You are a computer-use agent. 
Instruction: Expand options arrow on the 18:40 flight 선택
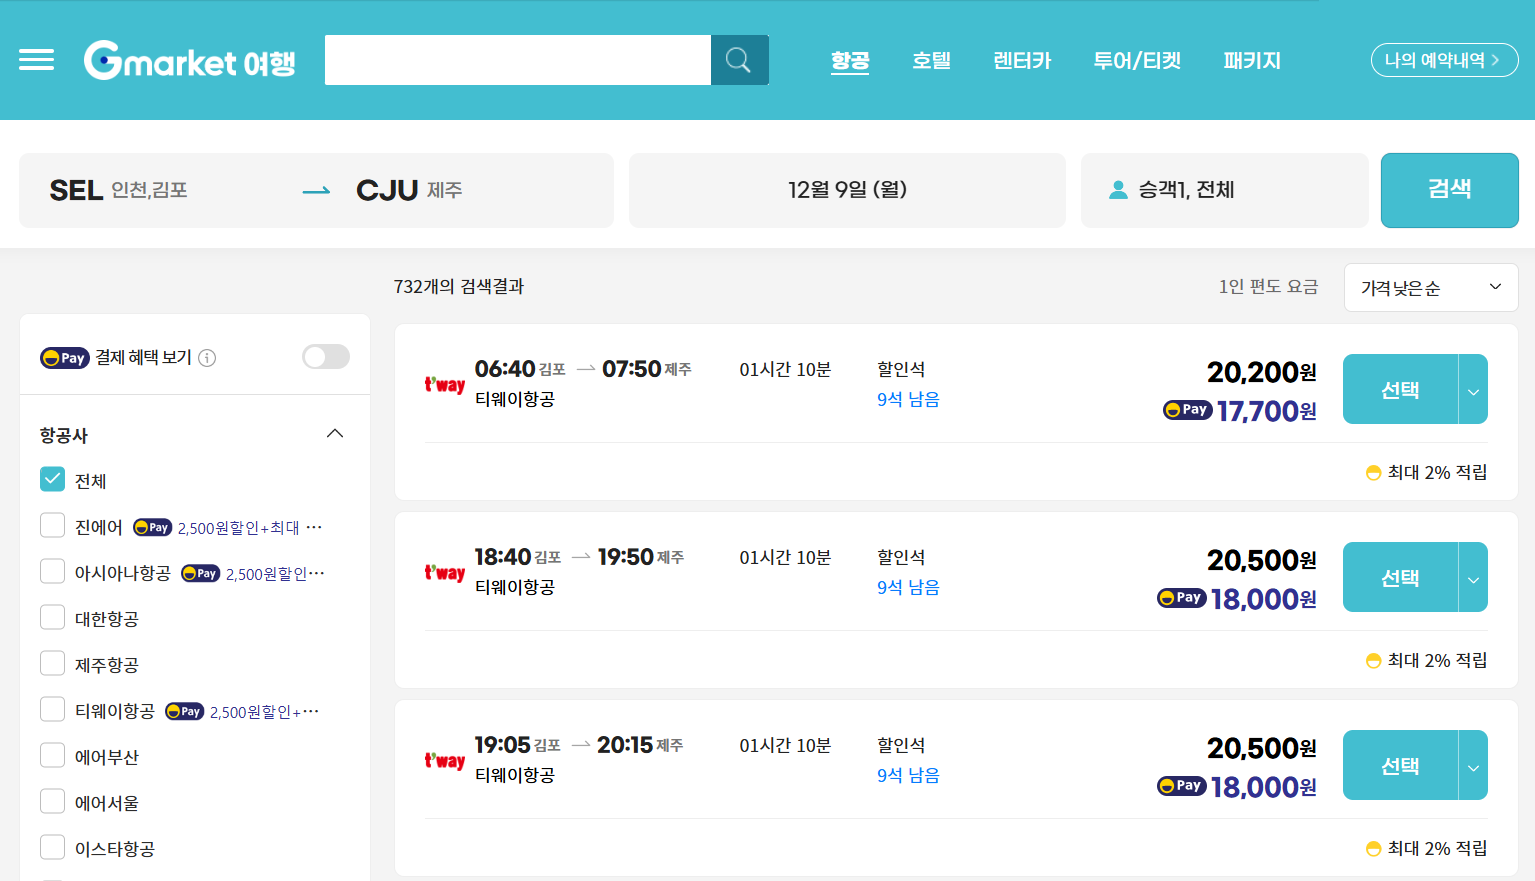[1473, 577]
